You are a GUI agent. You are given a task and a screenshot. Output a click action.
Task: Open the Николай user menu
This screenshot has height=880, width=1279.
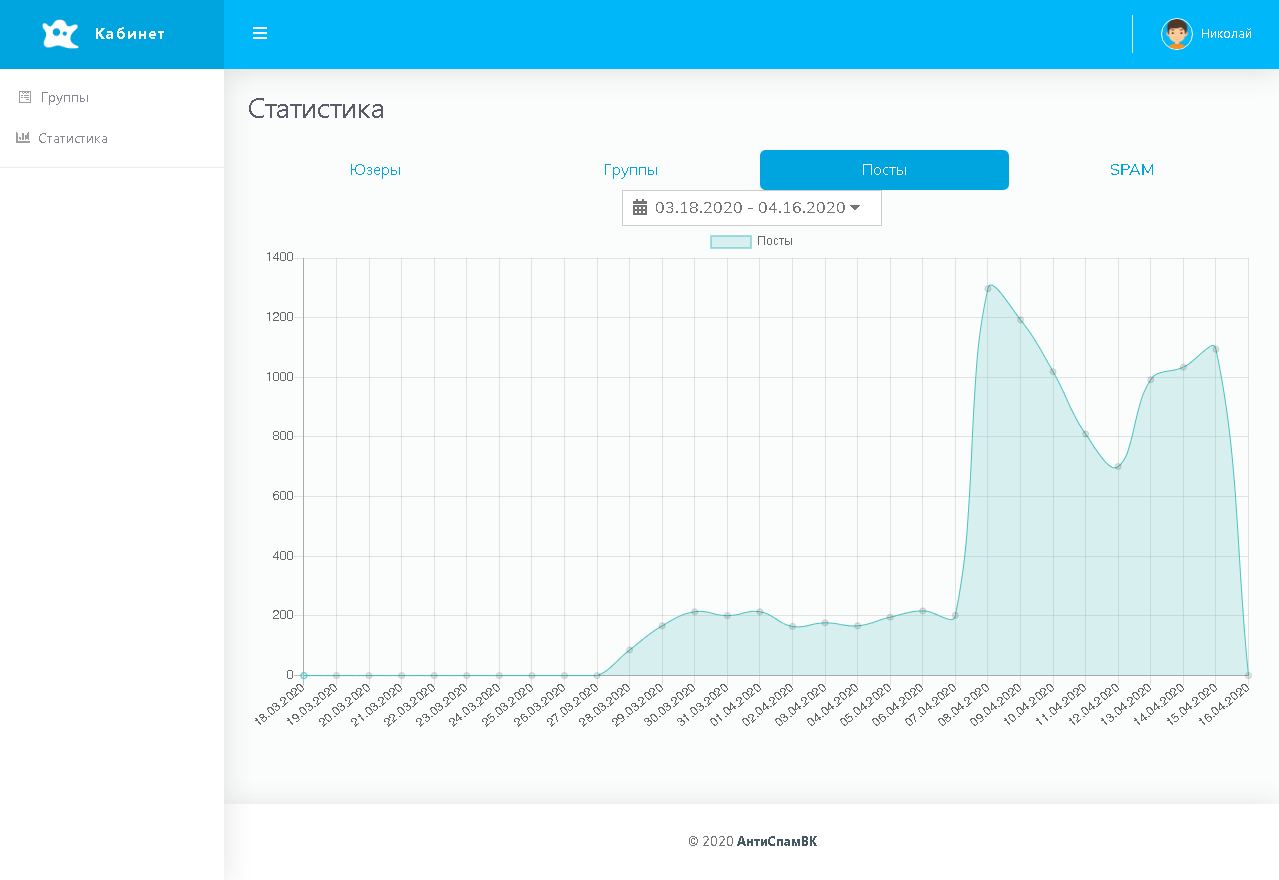coord(1226,34)
